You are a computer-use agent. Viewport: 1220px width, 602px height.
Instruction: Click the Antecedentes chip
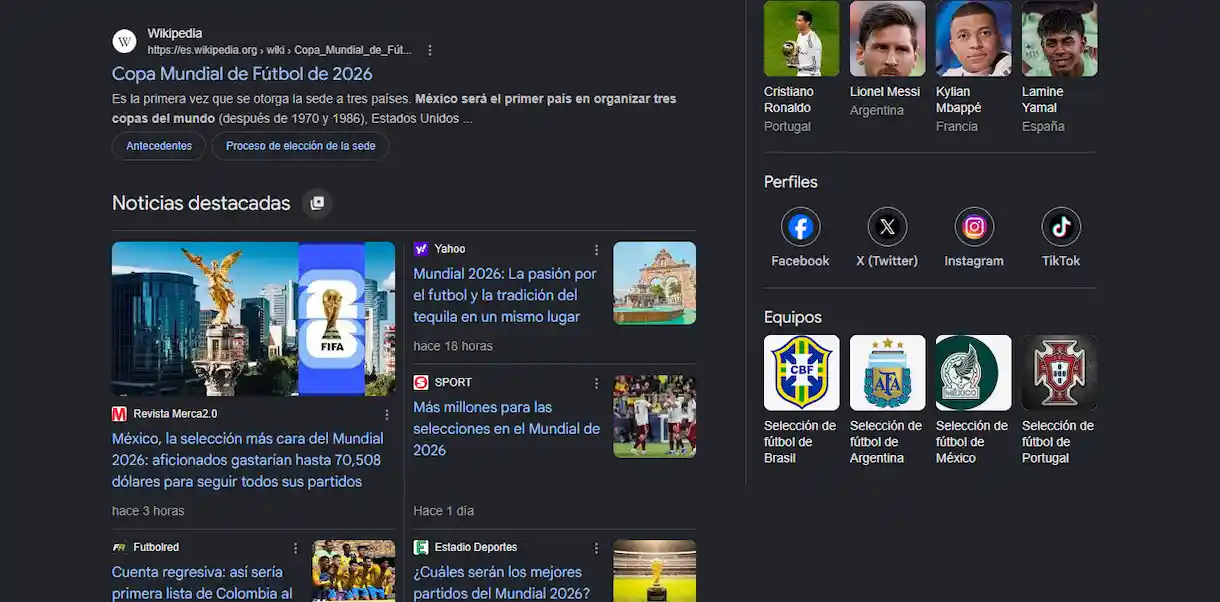click(159, 146)
